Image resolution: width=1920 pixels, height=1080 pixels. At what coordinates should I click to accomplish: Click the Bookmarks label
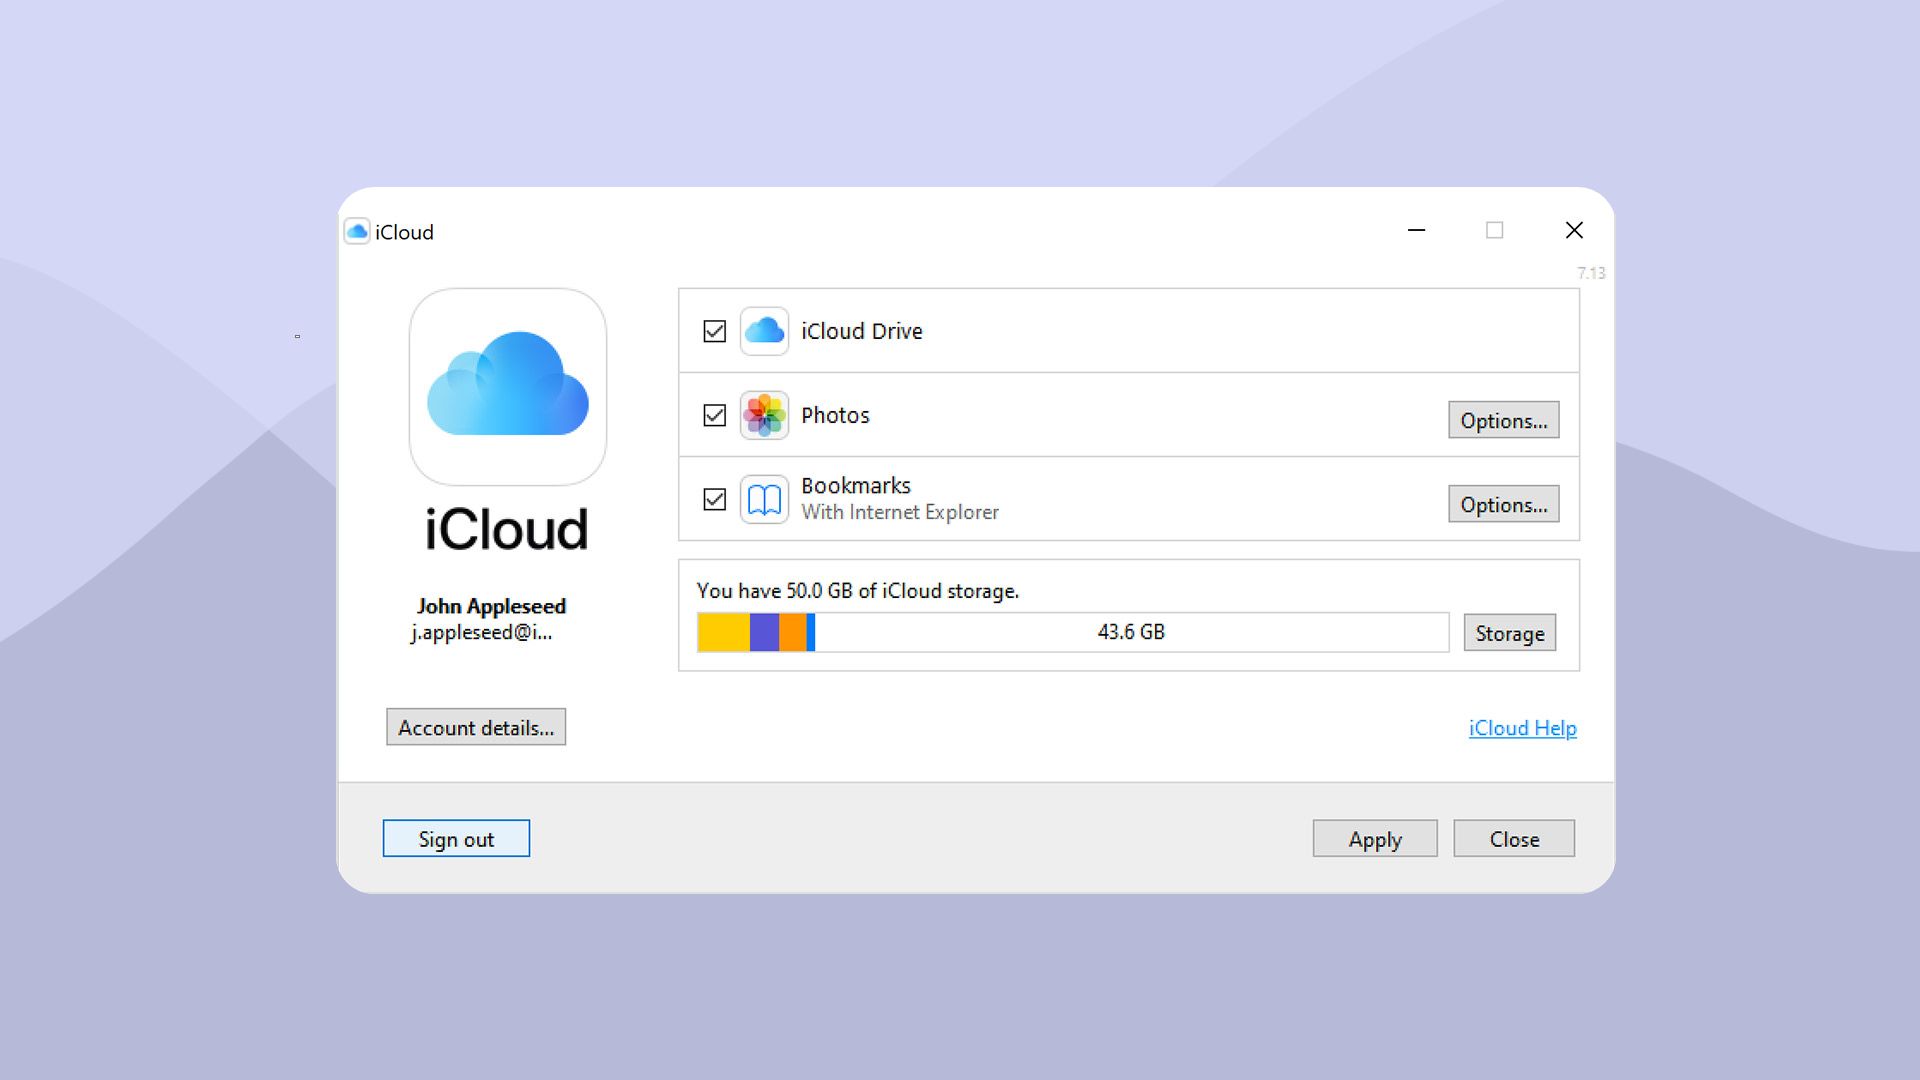coord(856,485)
